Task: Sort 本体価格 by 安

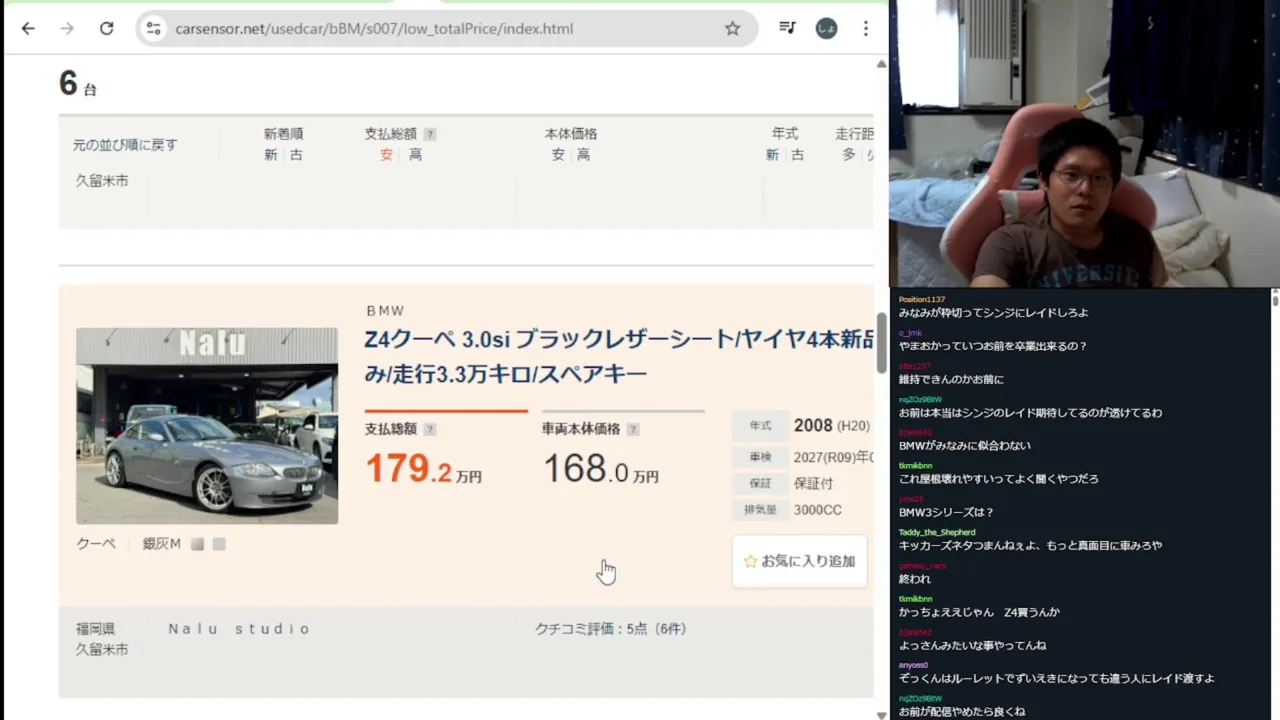Action: (x=558, y=155)
